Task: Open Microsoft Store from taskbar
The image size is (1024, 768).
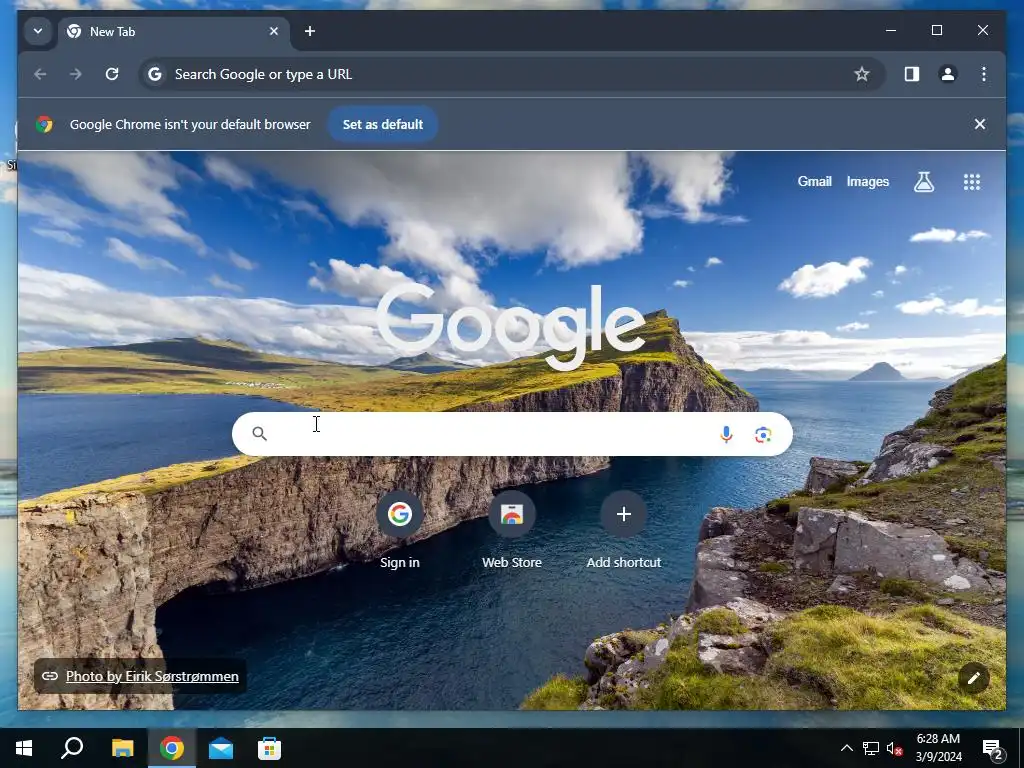Action: click(269, 748)
